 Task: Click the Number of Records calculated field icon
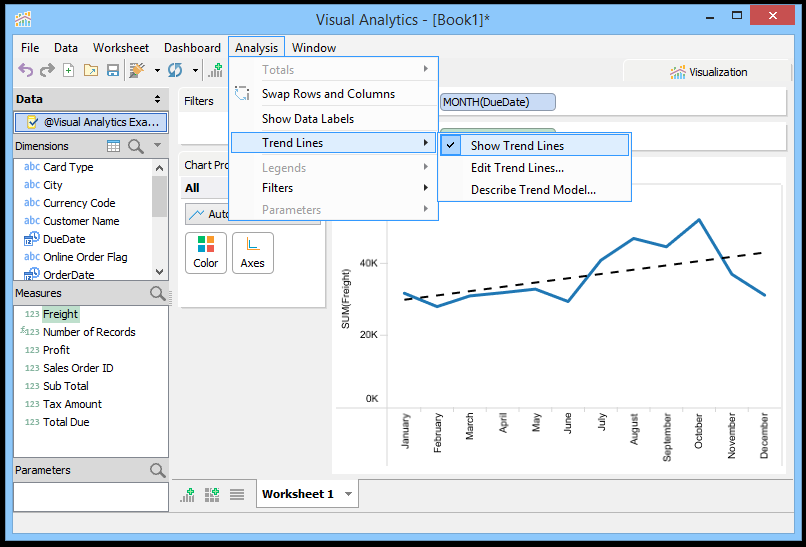[30, 332]
